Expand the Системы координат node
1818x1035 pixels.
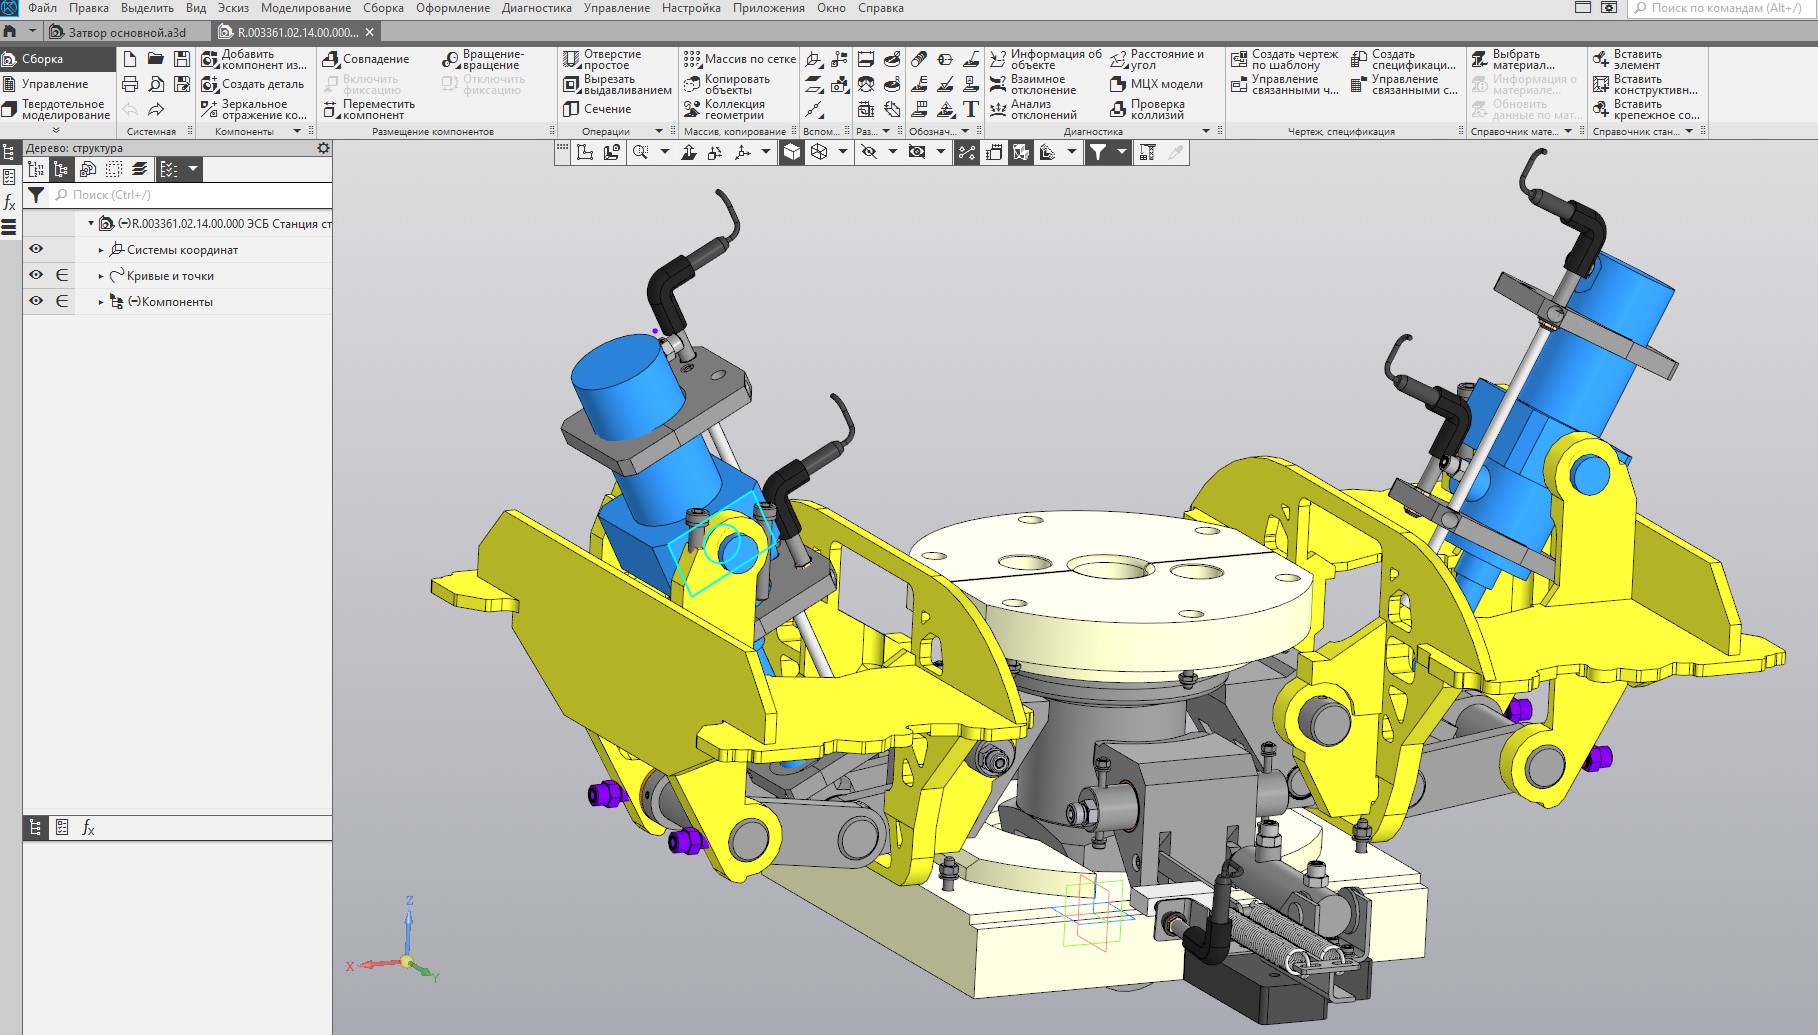pyautogui.click(x=101, y=250)
